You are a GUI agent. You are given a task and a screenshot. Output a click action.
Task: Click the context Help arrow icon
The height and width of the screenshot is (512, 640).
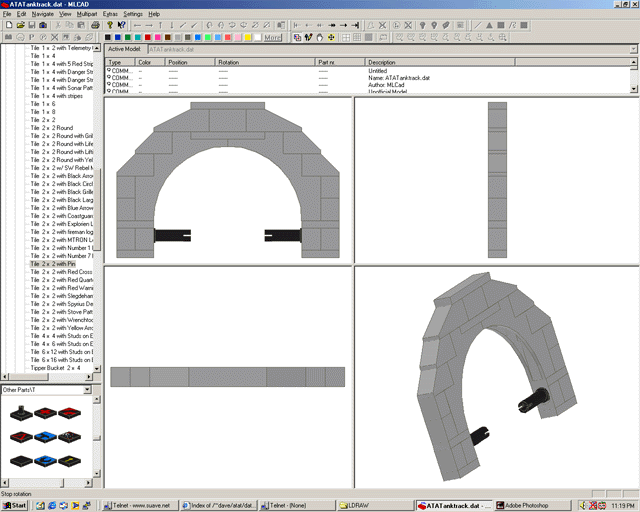pyautogui.click(x=122, y=25)
